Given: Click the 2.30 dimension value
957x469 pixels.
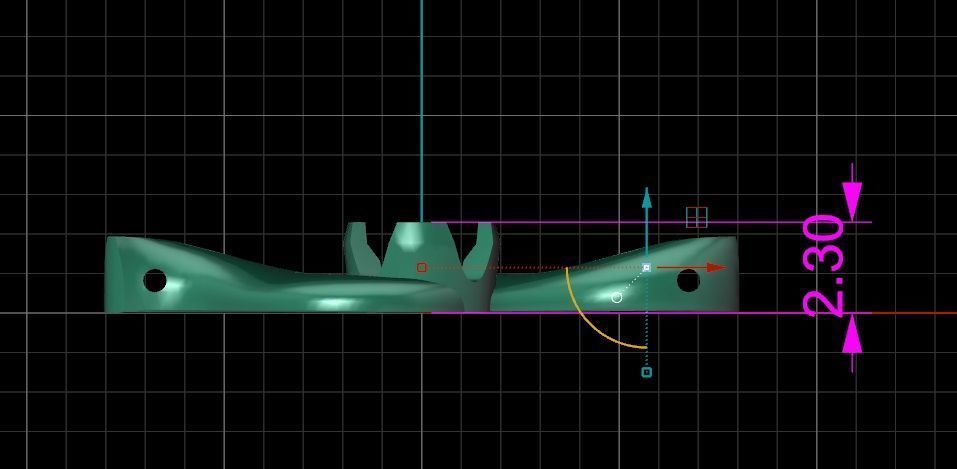Looking at the screenshot, I should 825,266.
